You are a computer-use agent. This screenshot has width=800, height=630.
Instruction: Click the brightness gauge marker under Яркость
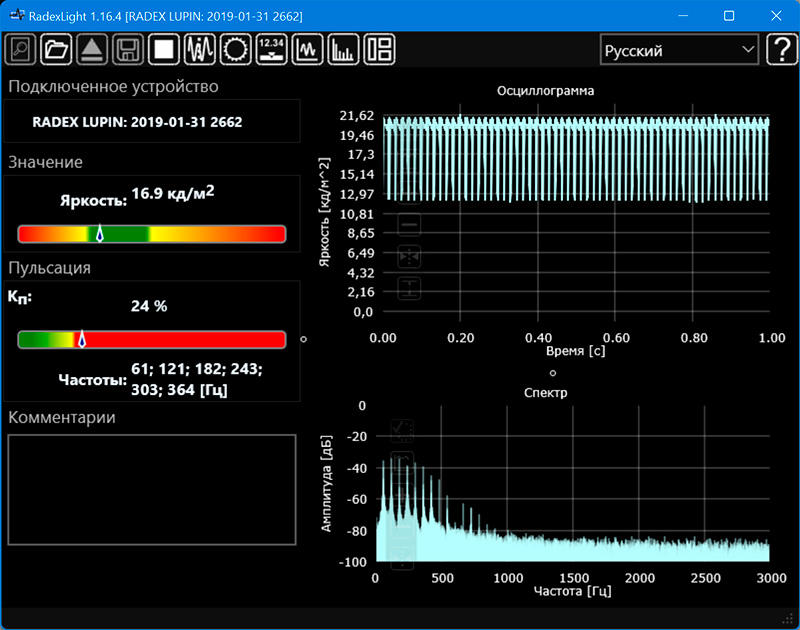99,234
